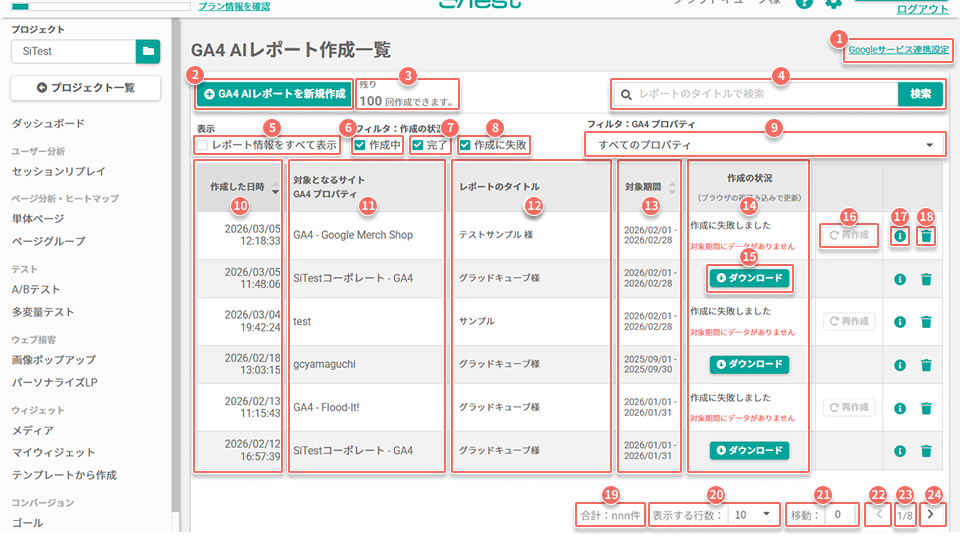Delete the gcyamaguchi report
The height and width of the screenshot is (536, 960).
pos(926,365)
